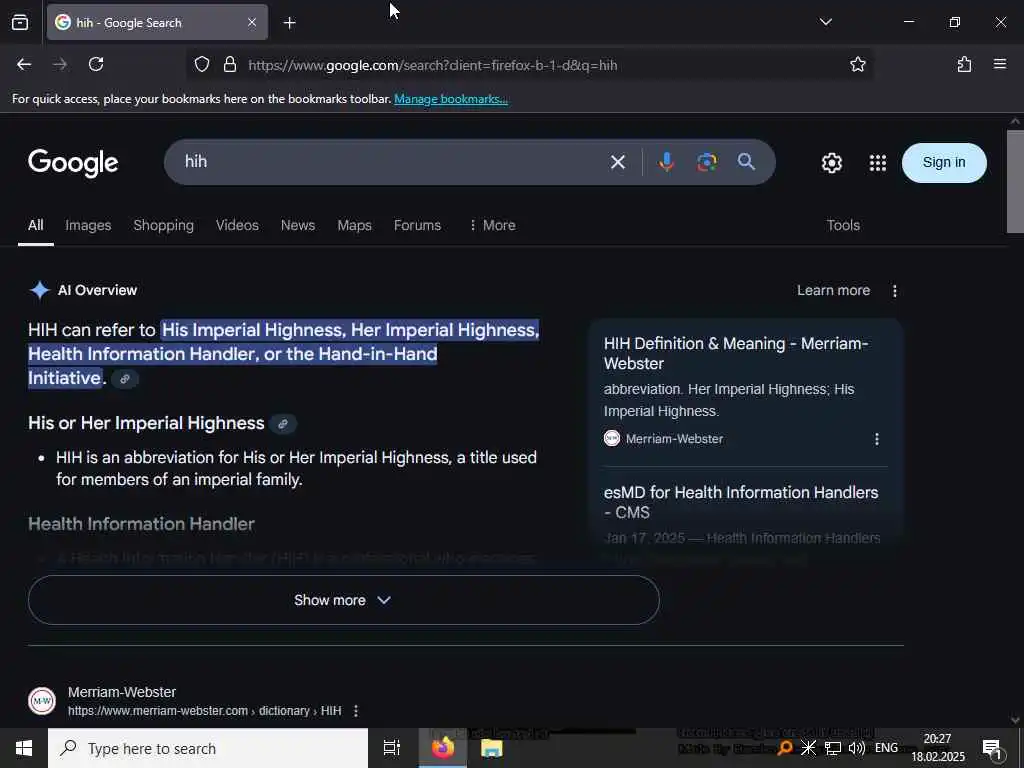
Task: Open the Google apps grid
Action: [878, 163]
